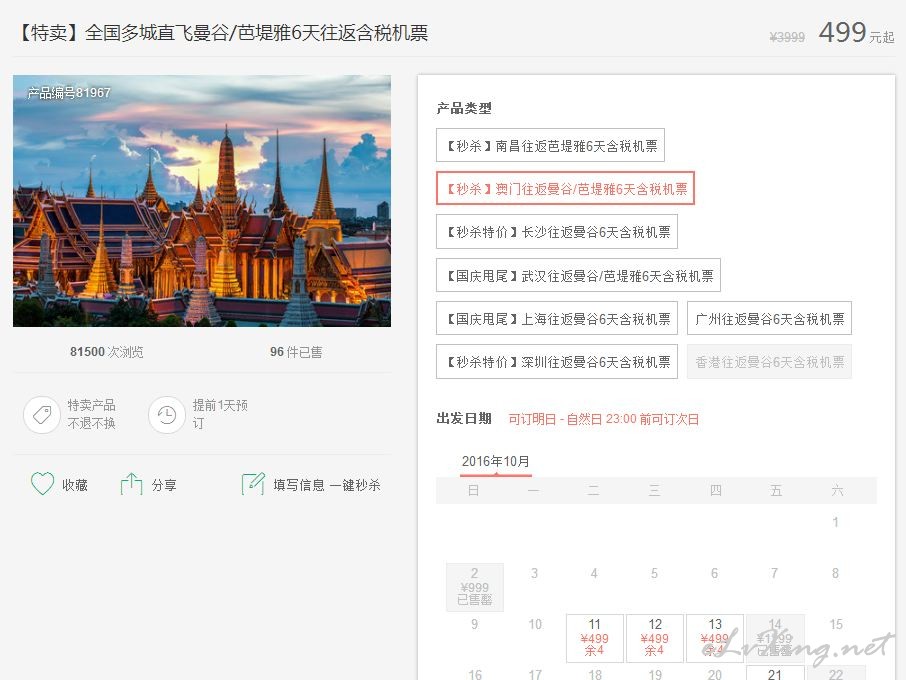Screen dimensions: 906x680
Task: Choose 长沙往返曼谷6天含税机票 option
Action: (x=557, y=232)
